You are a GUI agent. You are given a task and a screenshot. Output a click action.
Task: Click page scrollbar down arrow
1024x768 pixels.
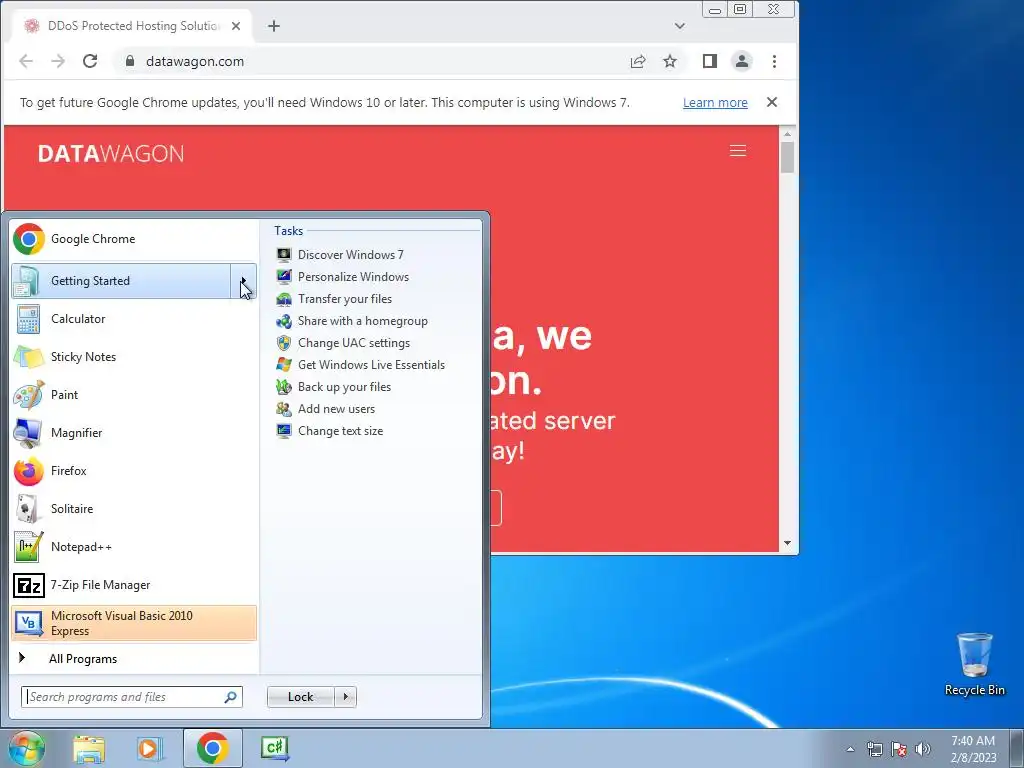point(788,543)
